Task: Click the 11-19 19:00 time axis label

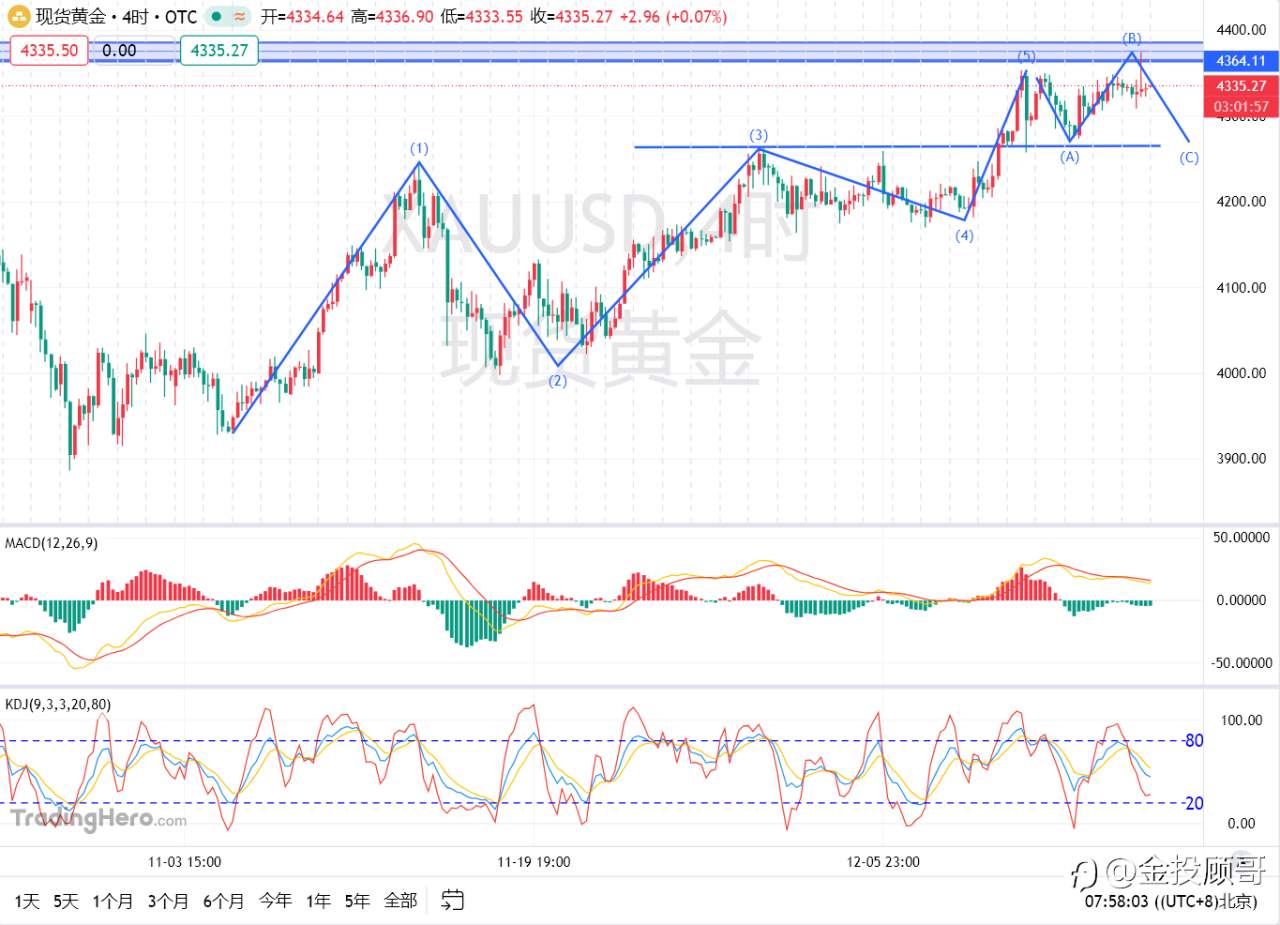Action: point(533,861)
